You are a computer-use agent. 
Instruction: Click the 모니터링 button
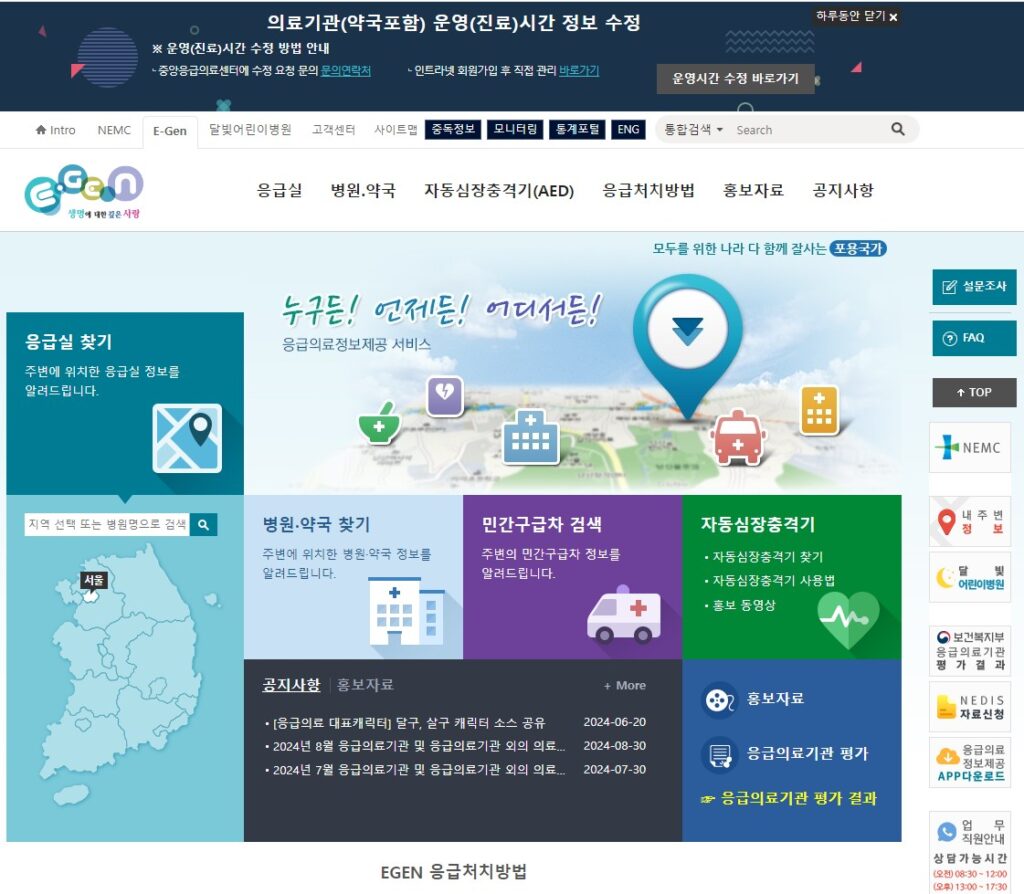pos(515,129)
